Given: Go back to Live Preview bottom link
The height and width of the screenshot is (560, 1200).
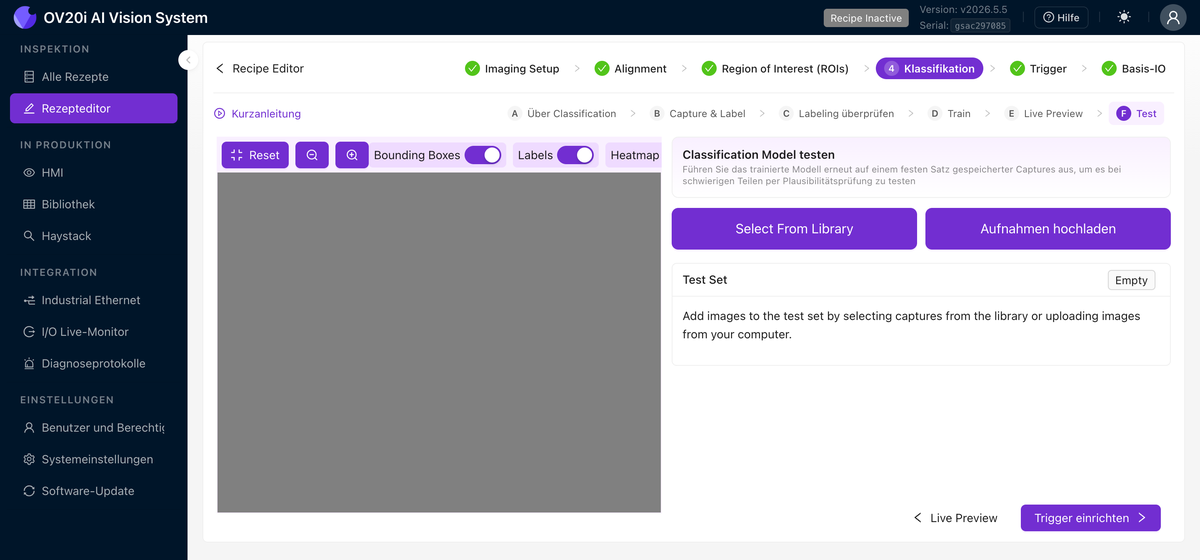Looking at the screenshot, I should 955,518.
